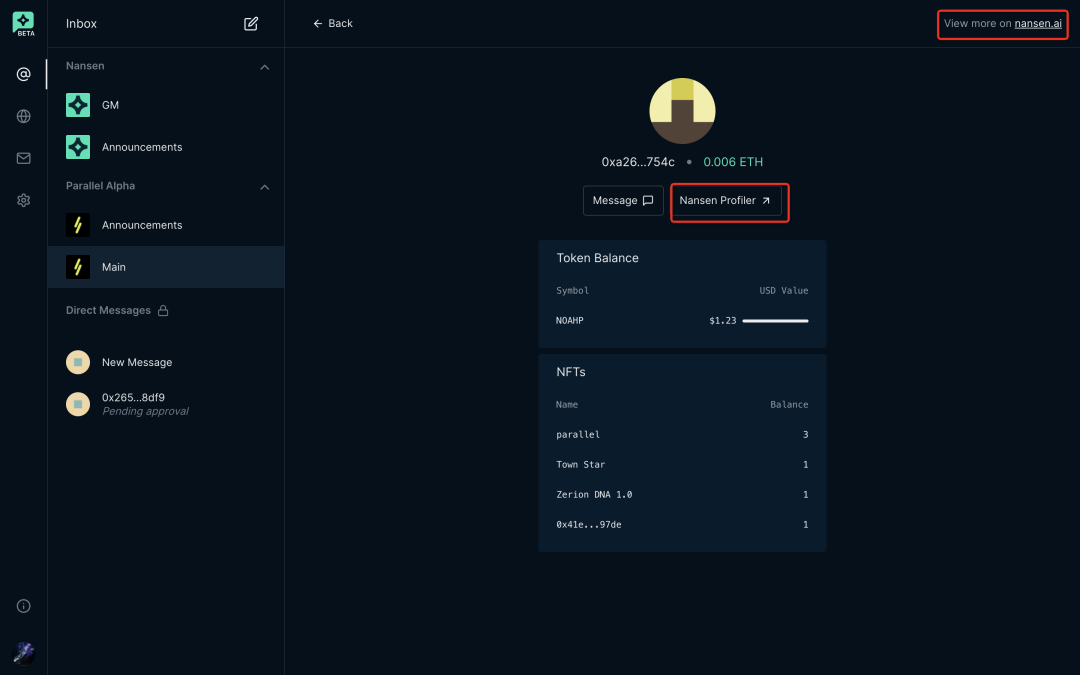Image resolution: width=1080 pixels, height=675 pixels.
Task: Open settings via the gear icon
Action: [x=23, y=200]
